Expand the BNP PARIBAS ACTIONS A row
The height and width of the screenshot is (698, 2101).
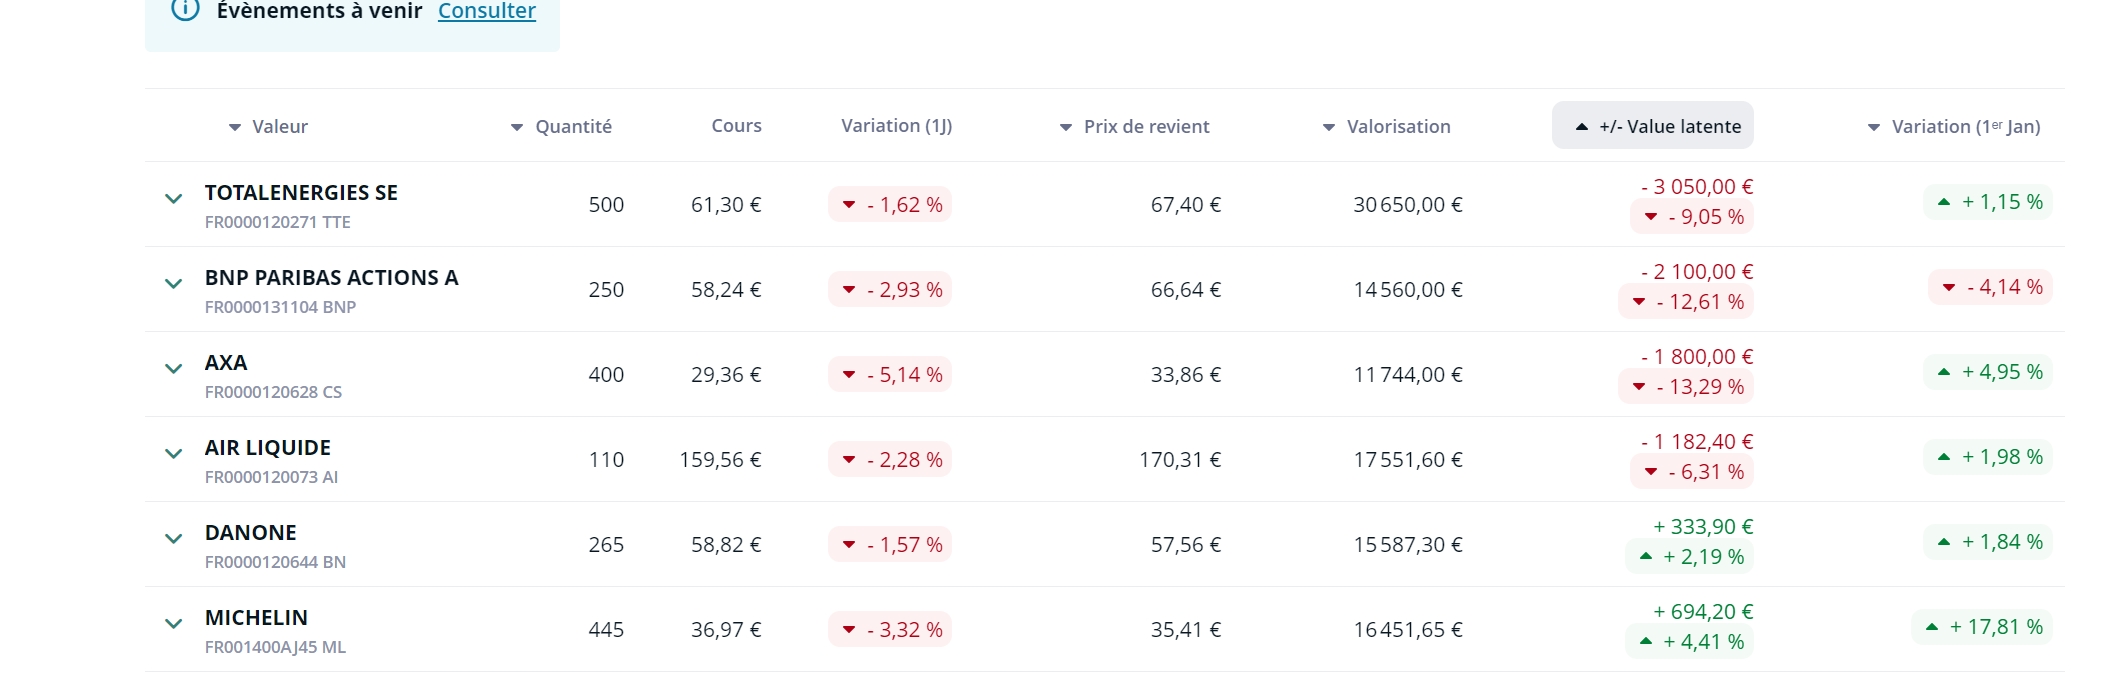(173, 284)
